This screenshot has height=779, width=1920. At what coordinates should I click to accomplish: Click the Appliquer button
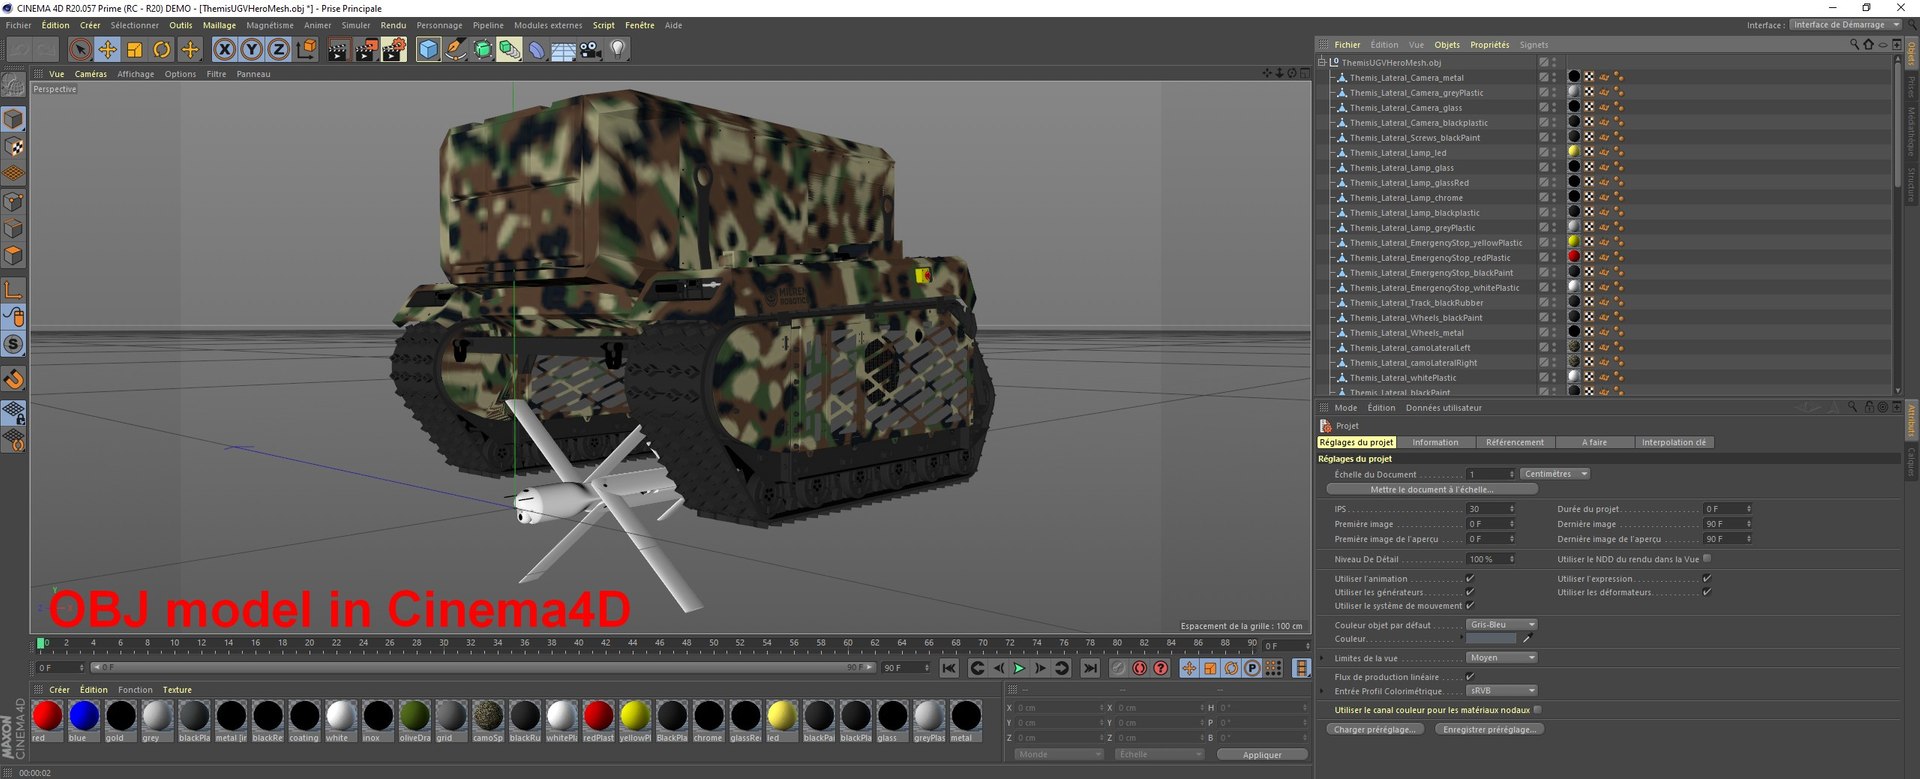coord(1262,754)
